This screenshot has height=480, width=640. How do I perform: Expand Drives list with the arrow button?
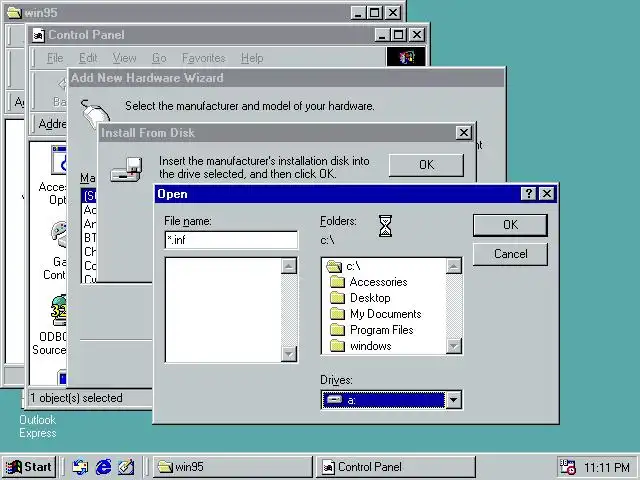click(453, 400)
